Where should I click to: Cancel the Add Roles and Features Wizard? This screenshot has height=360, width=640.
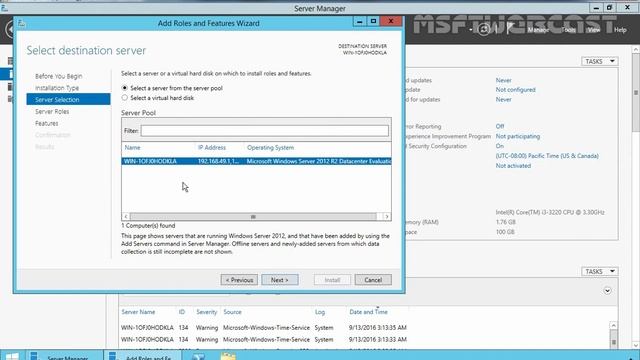point(373,280)
